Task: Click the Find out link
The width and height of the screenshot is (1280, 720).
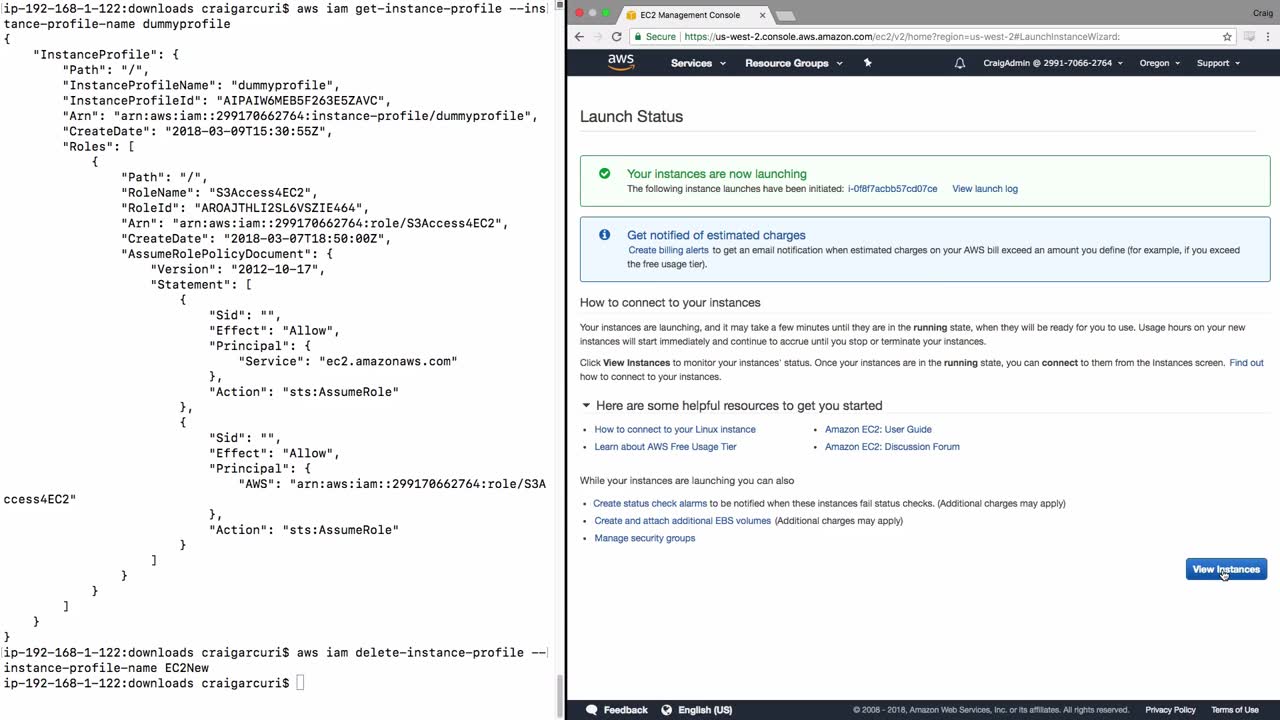Action: click(x=1246, y=363)
